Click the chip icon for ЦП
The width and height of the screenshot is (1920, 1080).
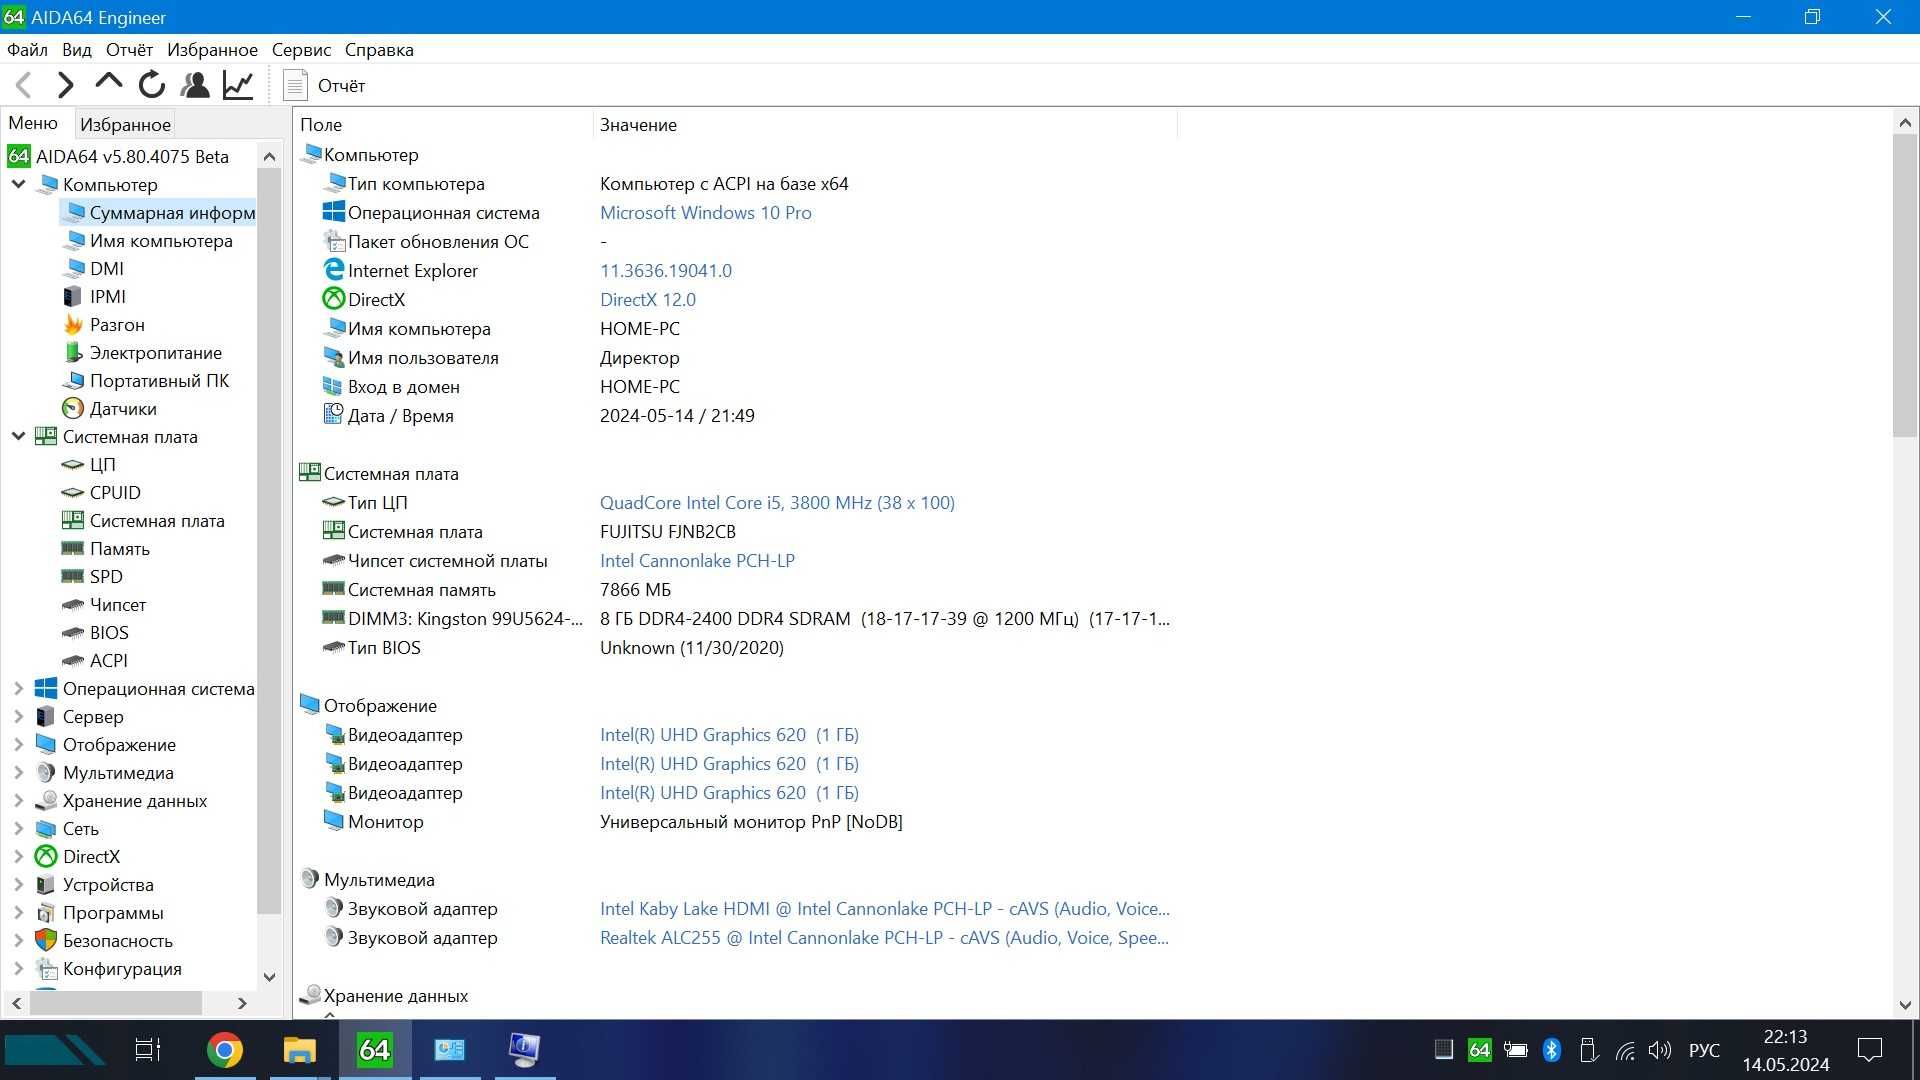[x=73, y=465]
